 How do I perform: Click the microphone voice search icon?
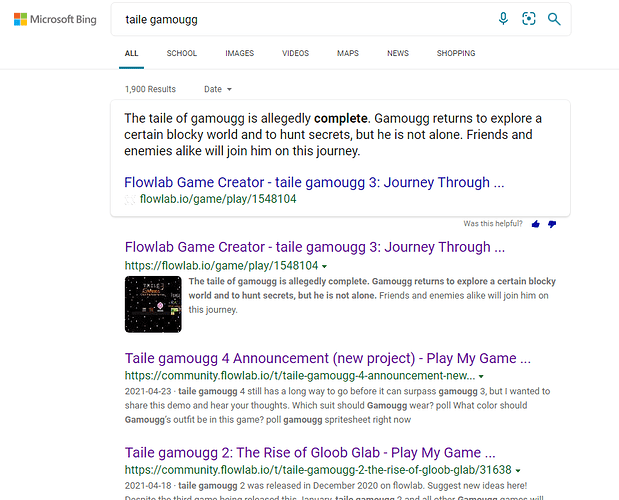coord(503,19)
